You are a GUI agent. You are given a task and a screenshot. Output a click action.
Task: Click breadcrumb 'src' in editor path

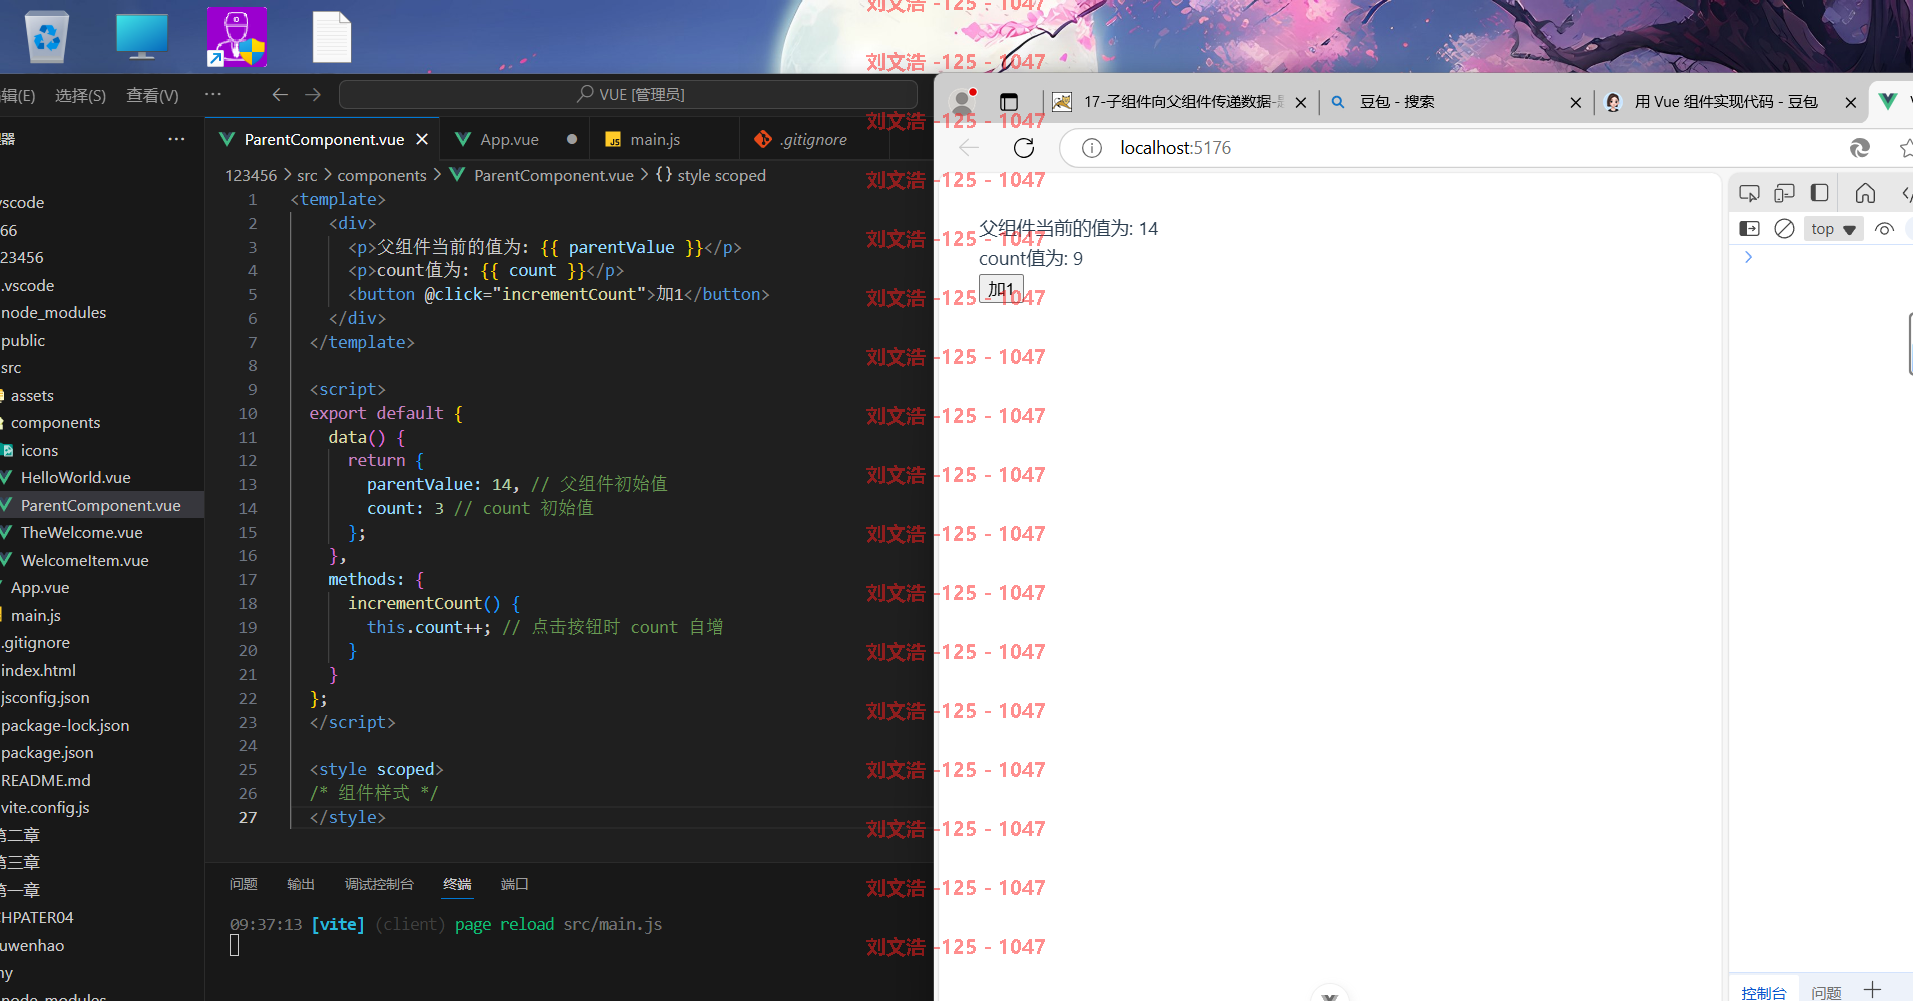point(307,175)
